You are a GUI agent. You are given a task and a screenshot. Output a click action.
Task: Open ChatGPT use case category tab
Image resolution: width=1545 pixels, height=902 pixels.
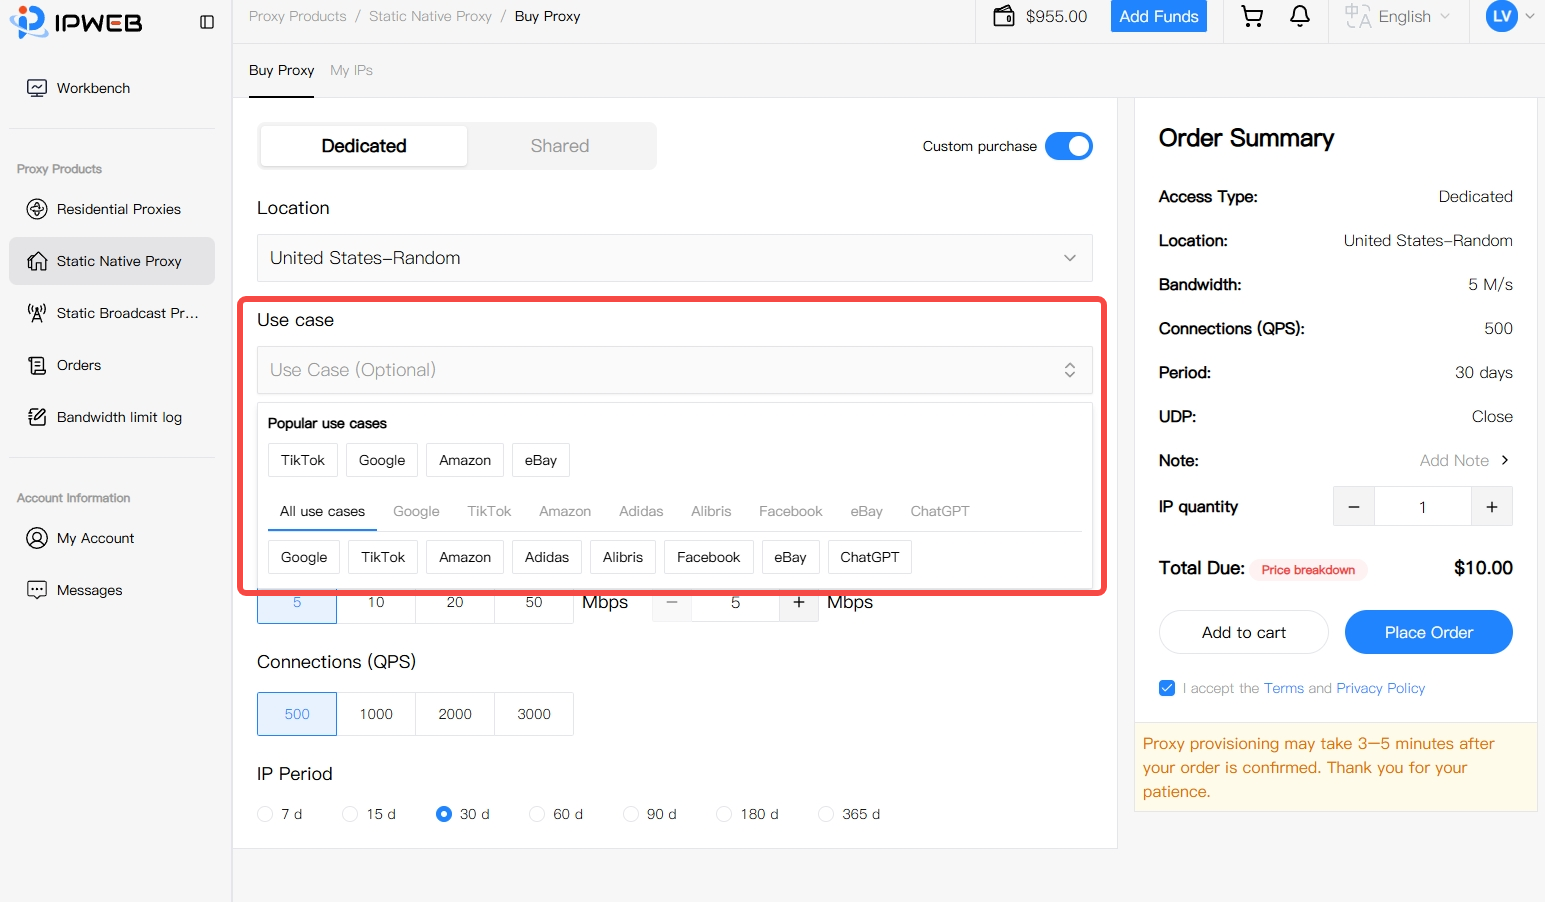[940, 511]
